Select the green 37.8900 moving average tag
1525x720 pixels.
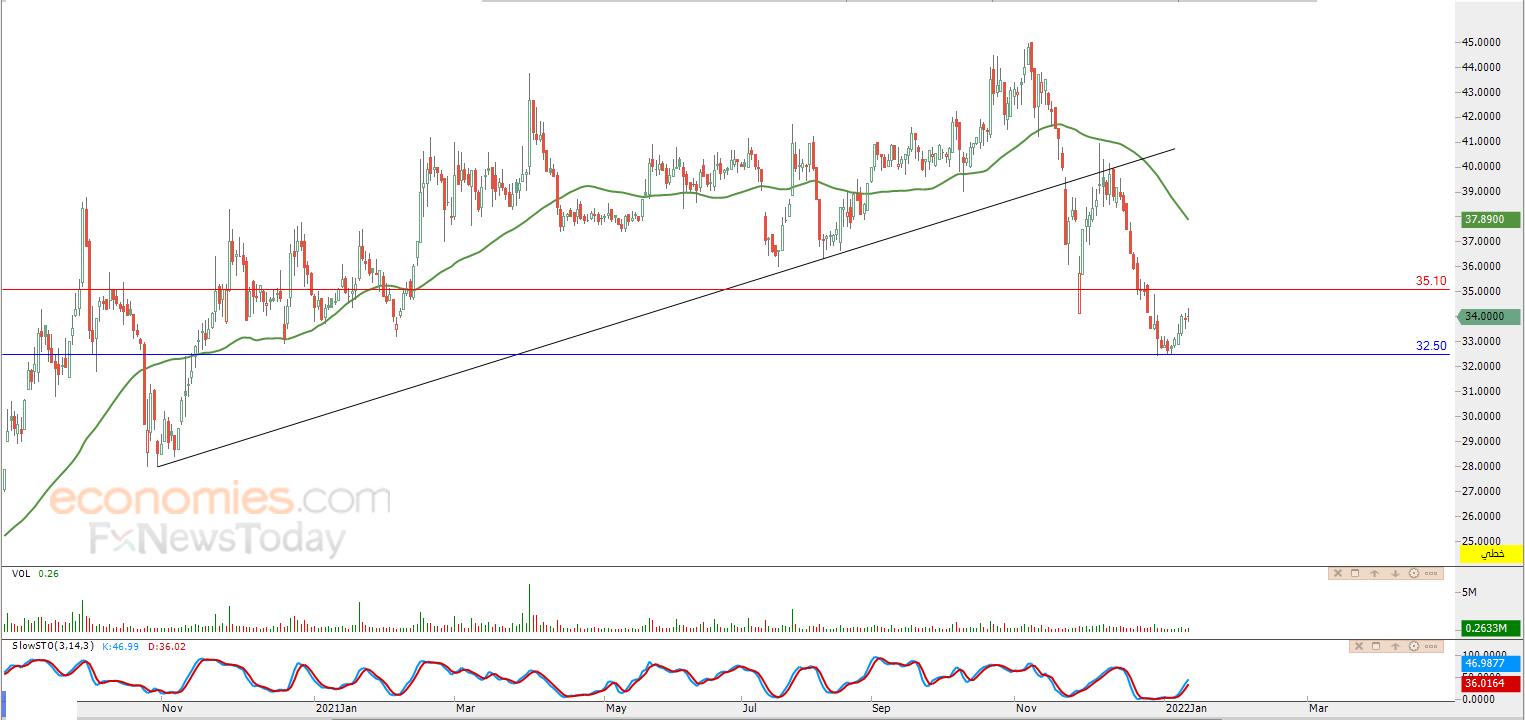[1491, 219]
